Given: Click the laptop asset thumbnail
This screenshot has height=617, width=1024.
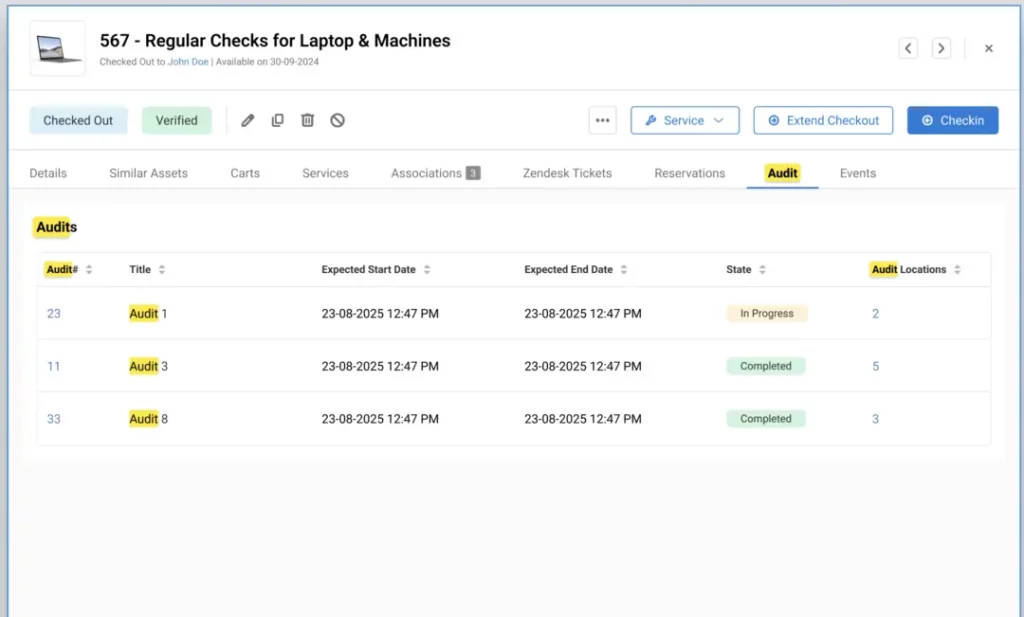Looking at the screenshot, I should click(x=57, y=48).
